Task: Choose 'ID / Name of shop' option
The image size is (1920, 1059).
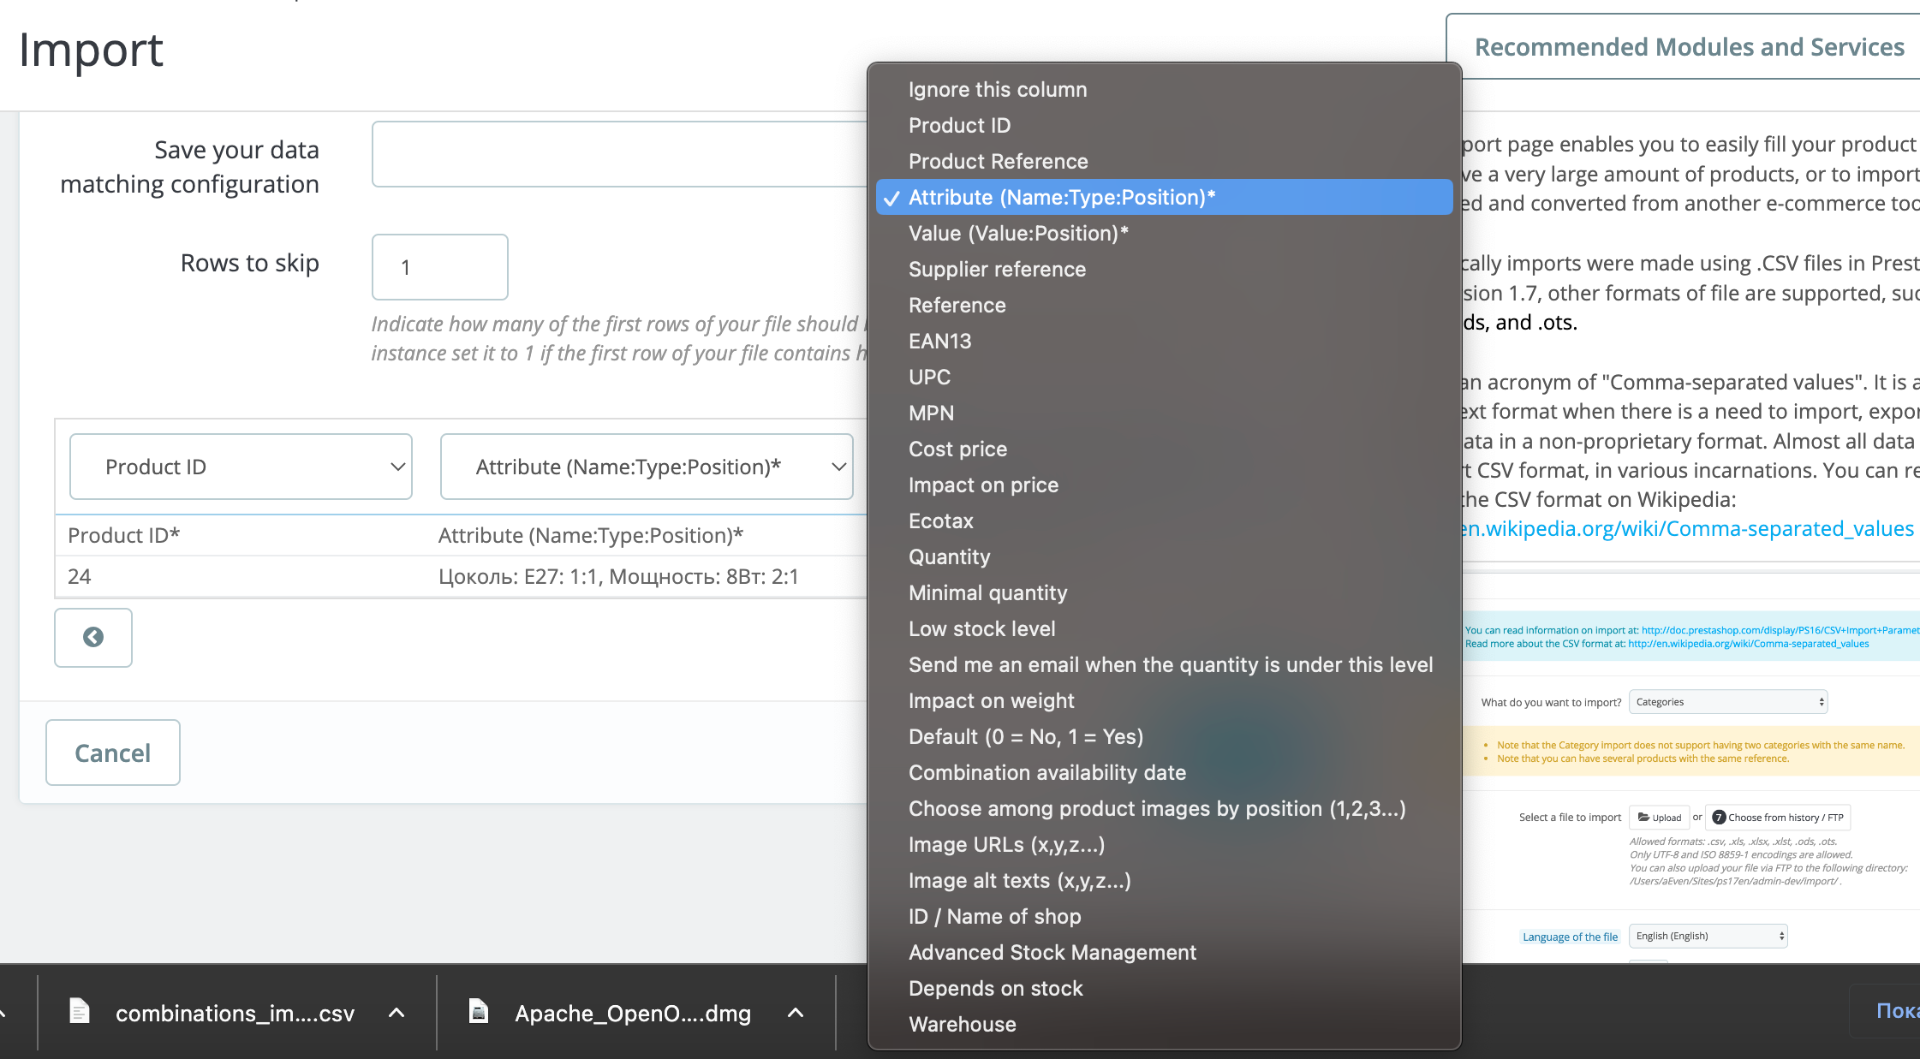Action: [x=1164, y=918]
